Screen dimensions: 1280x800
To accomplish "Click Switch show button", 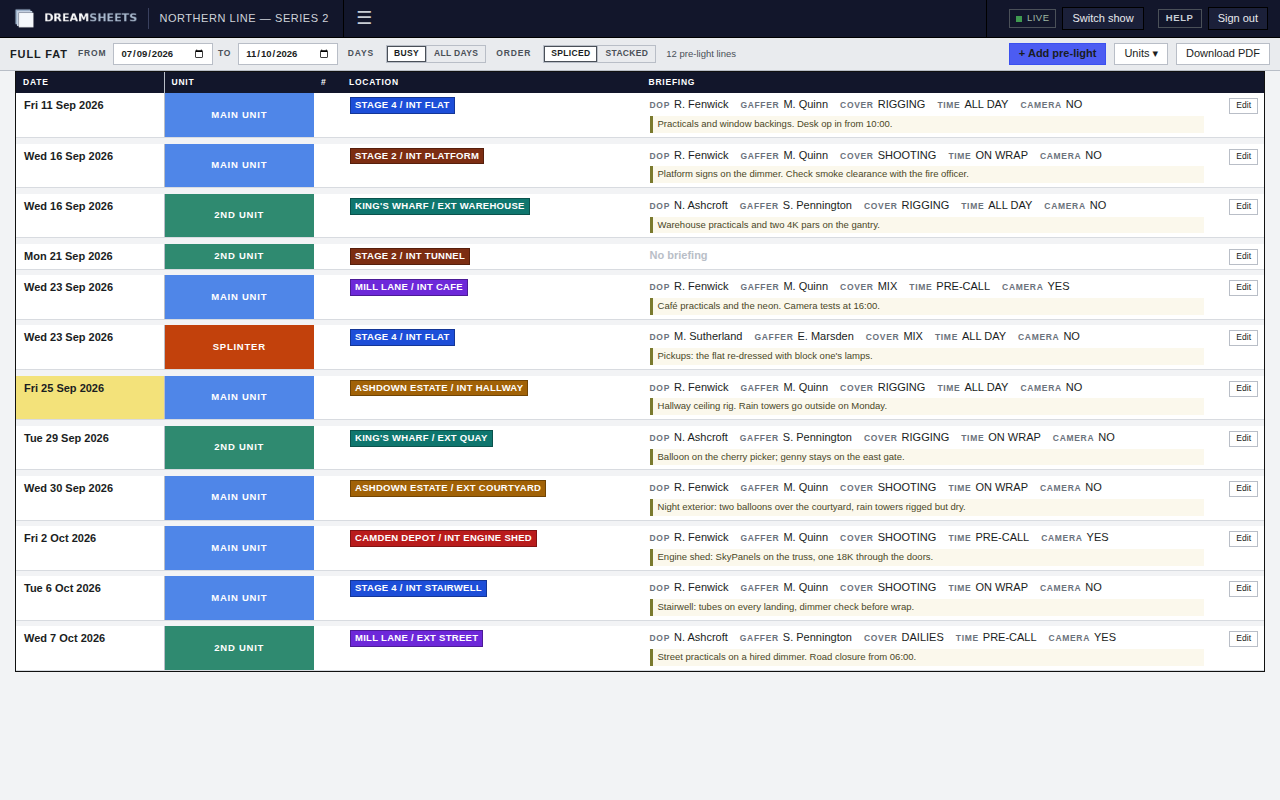I will [1103, 18].
